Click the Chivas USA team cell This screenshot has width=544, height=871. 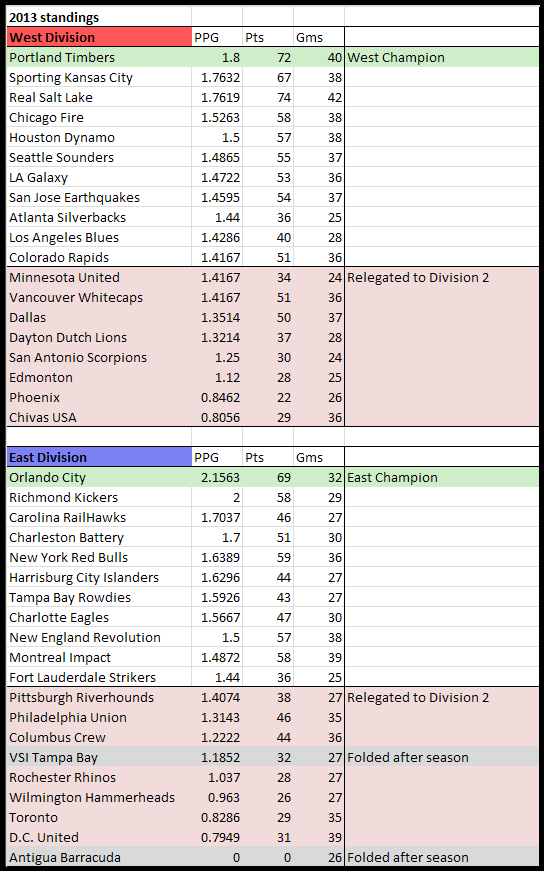click(x=99, y=417)
